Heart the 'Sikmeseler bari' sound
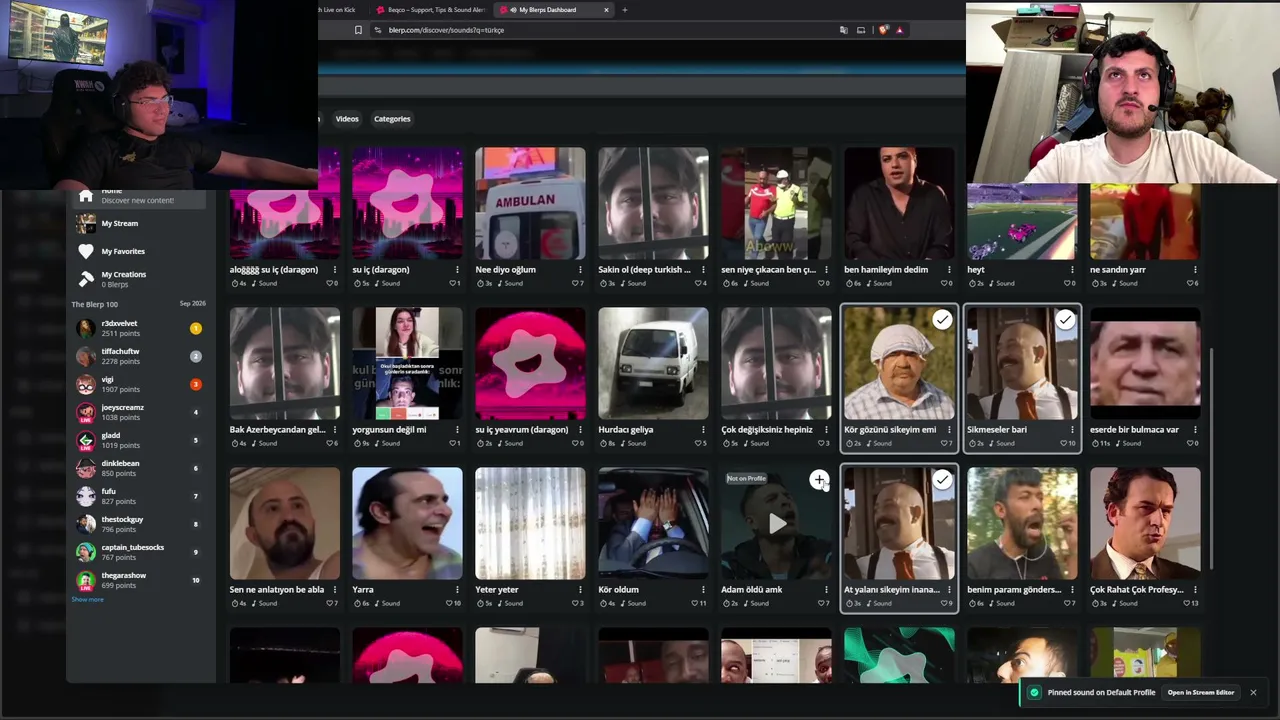The width and height of the screenshot is (1280, 720). (1064, 443)
